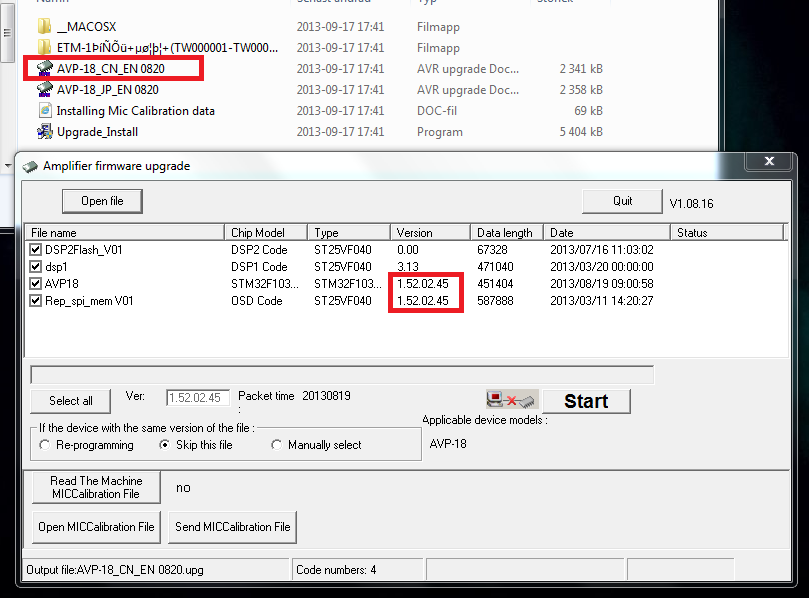Click the V1.08.16 tool version label
The width and height of the screenshot is (809, 598).
pyautogui.click(x=691, y=203)
